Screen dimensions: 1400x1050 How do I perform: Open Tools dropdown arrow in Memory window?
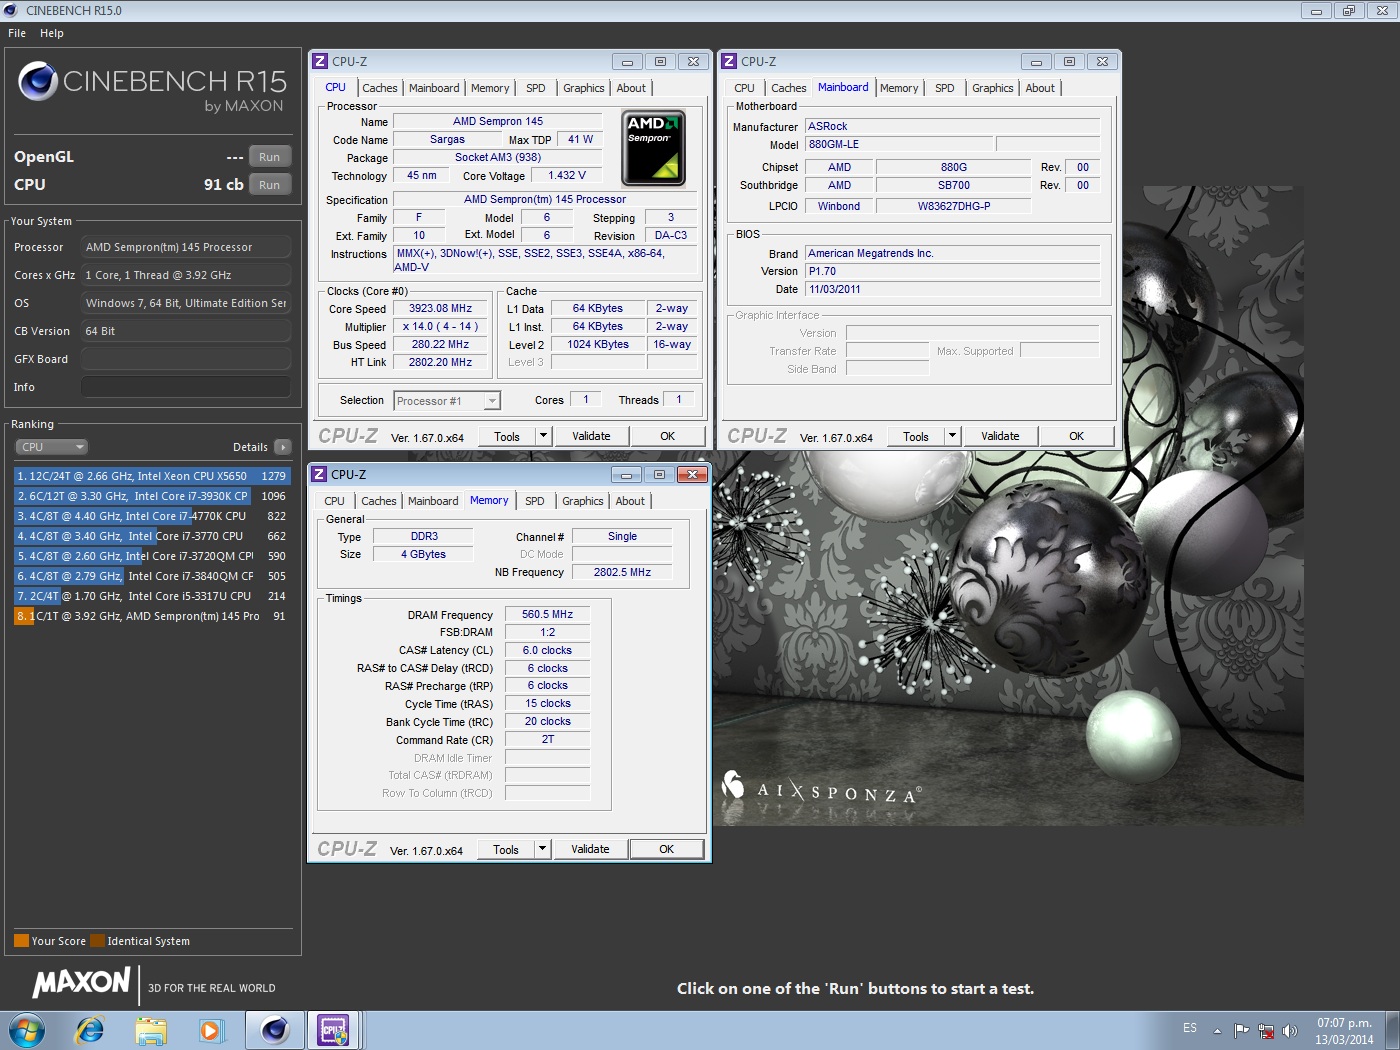click(x=542, y=849)
